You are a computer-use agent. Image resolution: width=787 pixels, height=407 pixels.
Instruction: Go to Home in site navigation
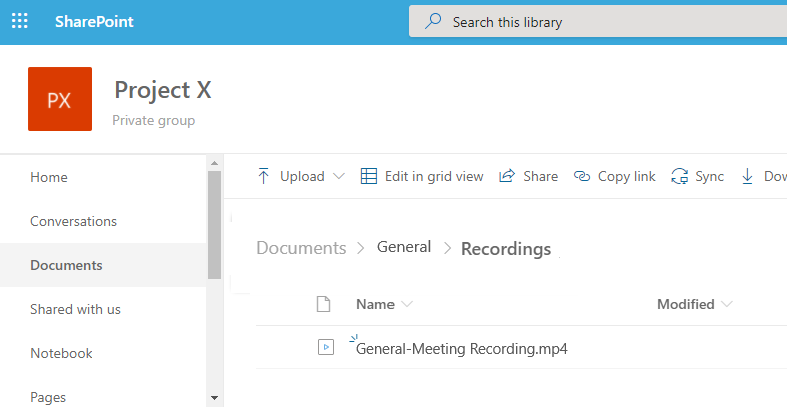49,177
